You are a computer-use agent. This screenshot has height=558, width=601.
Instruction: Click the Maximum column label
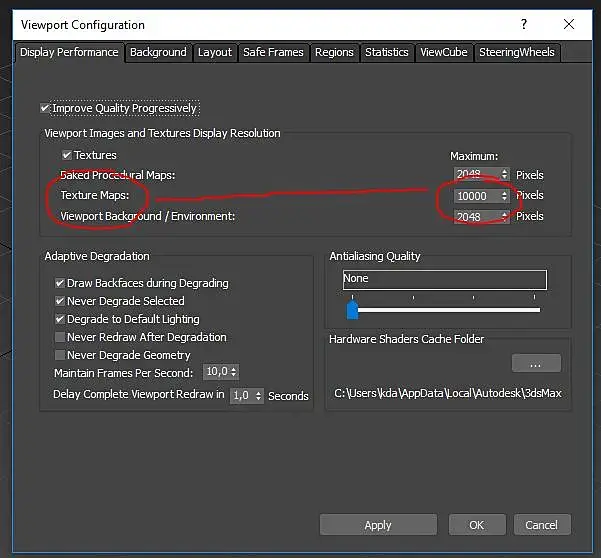[x=474, y=156]
